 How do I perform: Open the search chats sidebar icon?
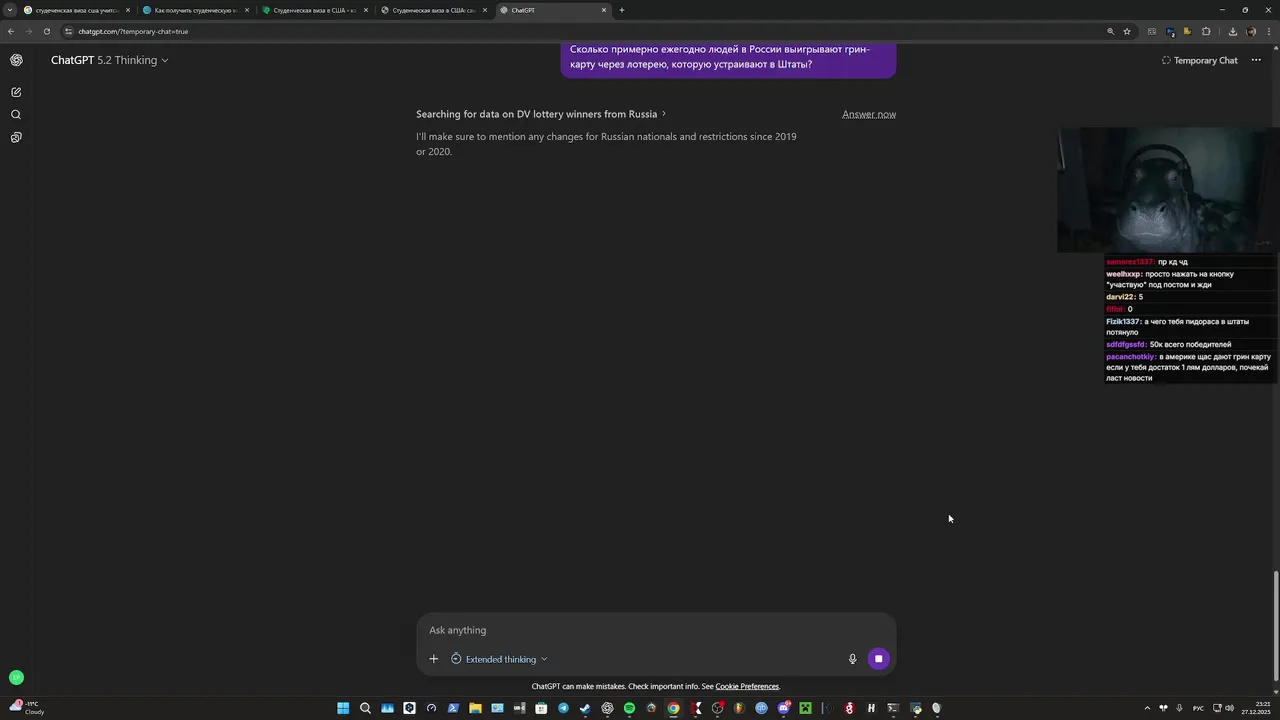(x=16, y=115)
